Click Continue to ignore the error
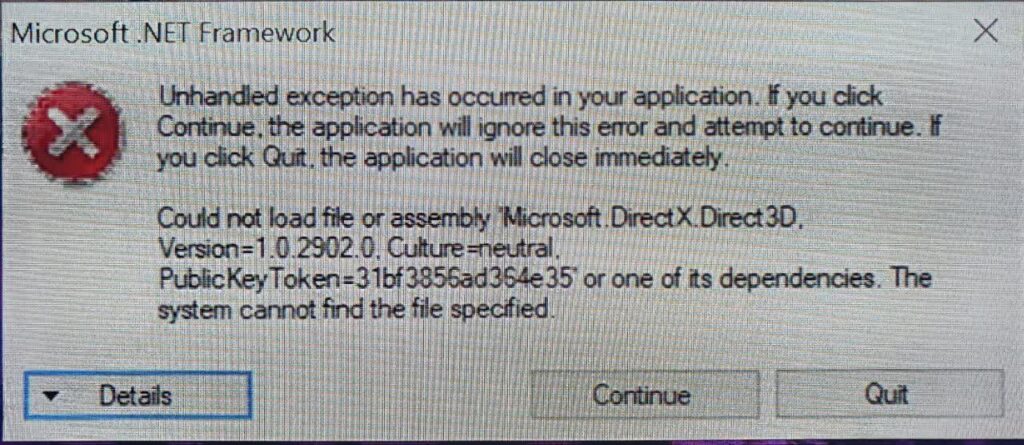The height and width of the screenshot is (445, 1024). click(643, 395)
